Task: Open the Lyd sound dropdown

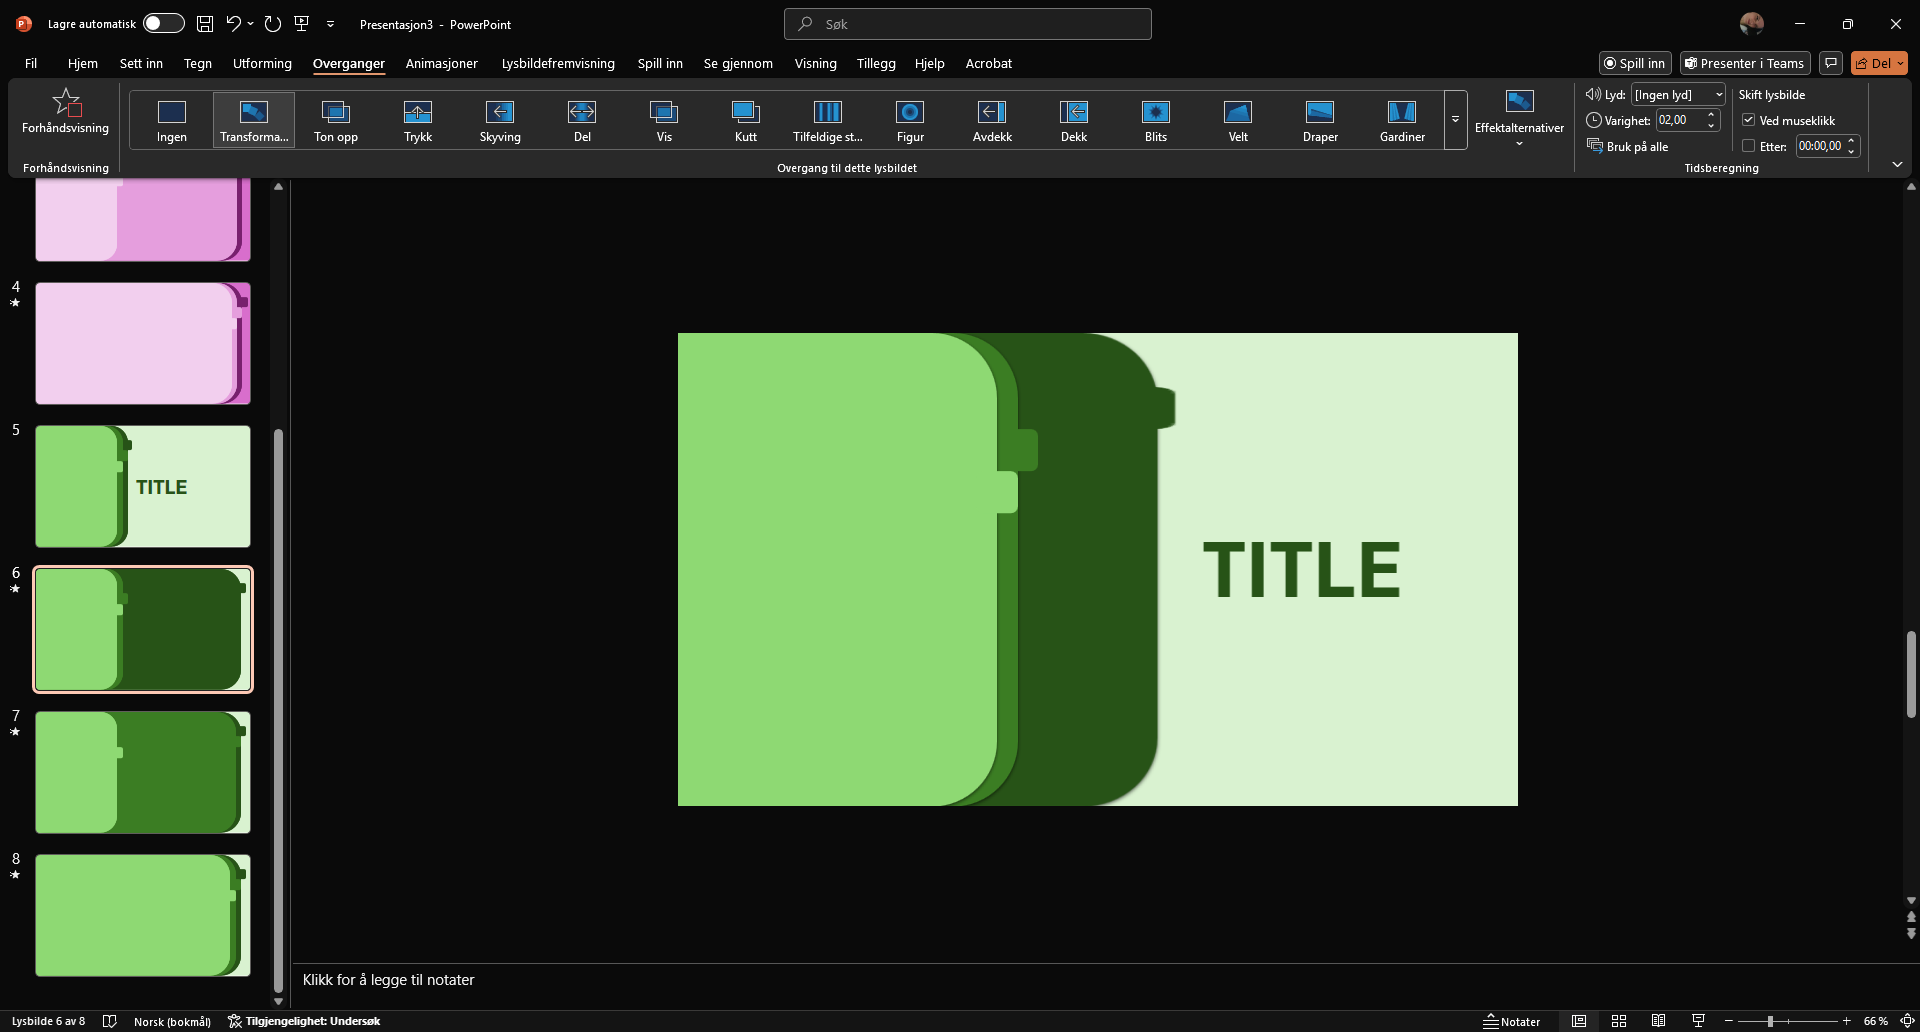Action: click(1718, 95)
